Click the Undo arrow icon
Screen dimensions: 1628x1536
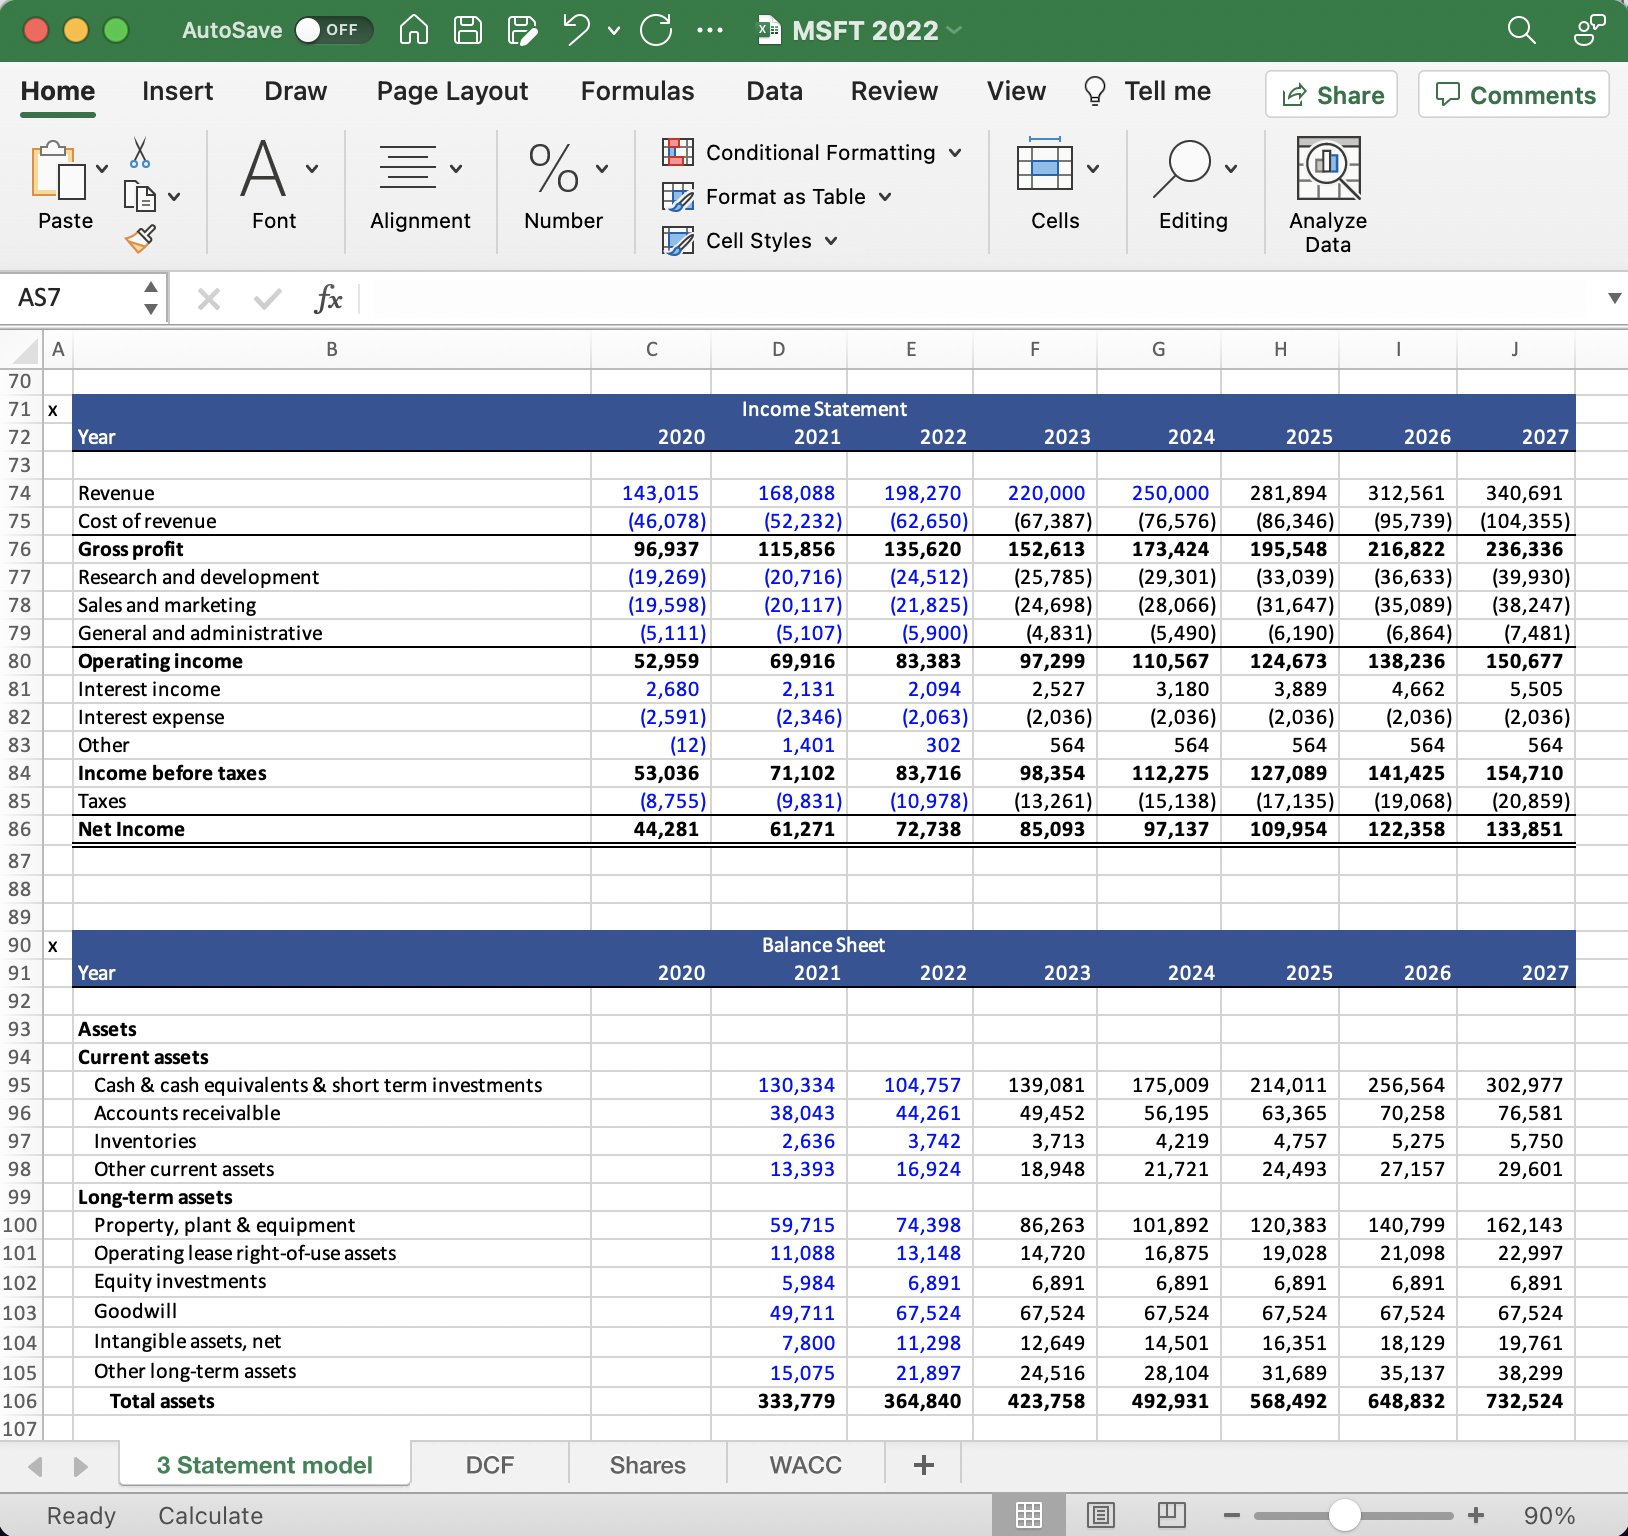pyautogui.click(x=576, y=30)
